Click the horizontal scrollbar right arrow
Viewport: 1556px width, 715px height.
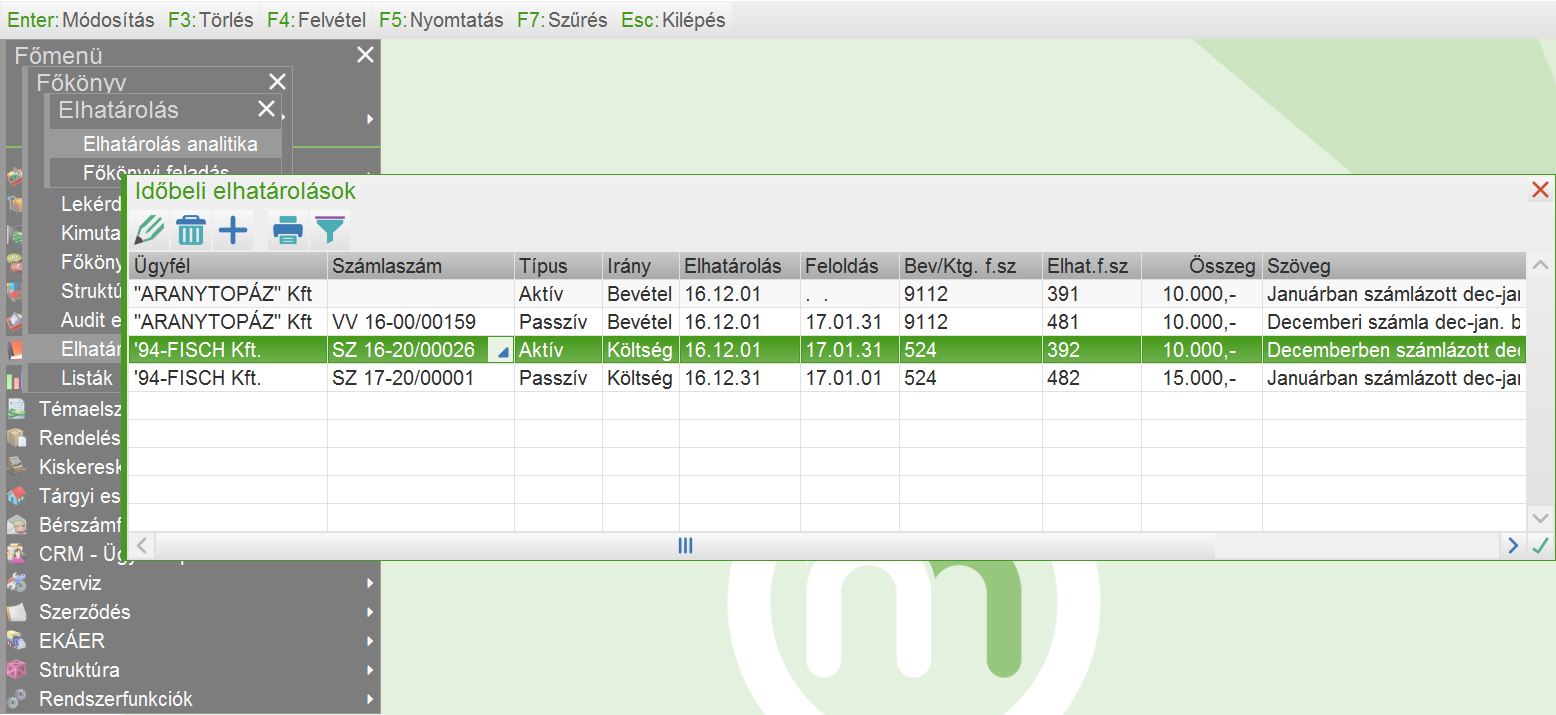click(1513, 546)
